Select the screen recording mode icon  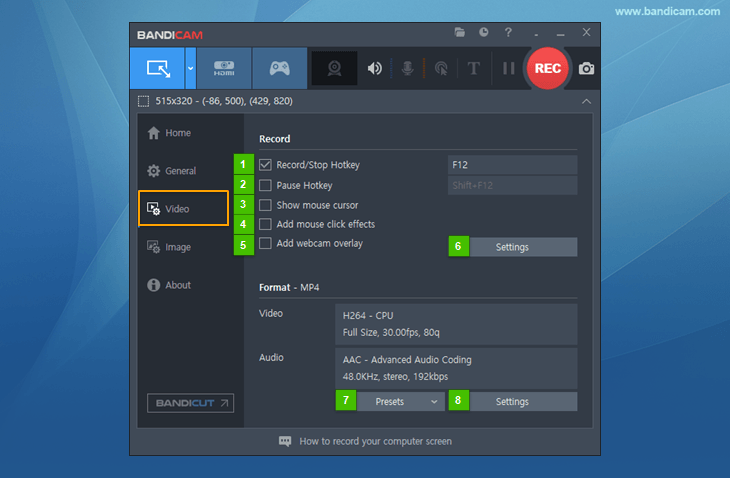[x=158, y=68]
